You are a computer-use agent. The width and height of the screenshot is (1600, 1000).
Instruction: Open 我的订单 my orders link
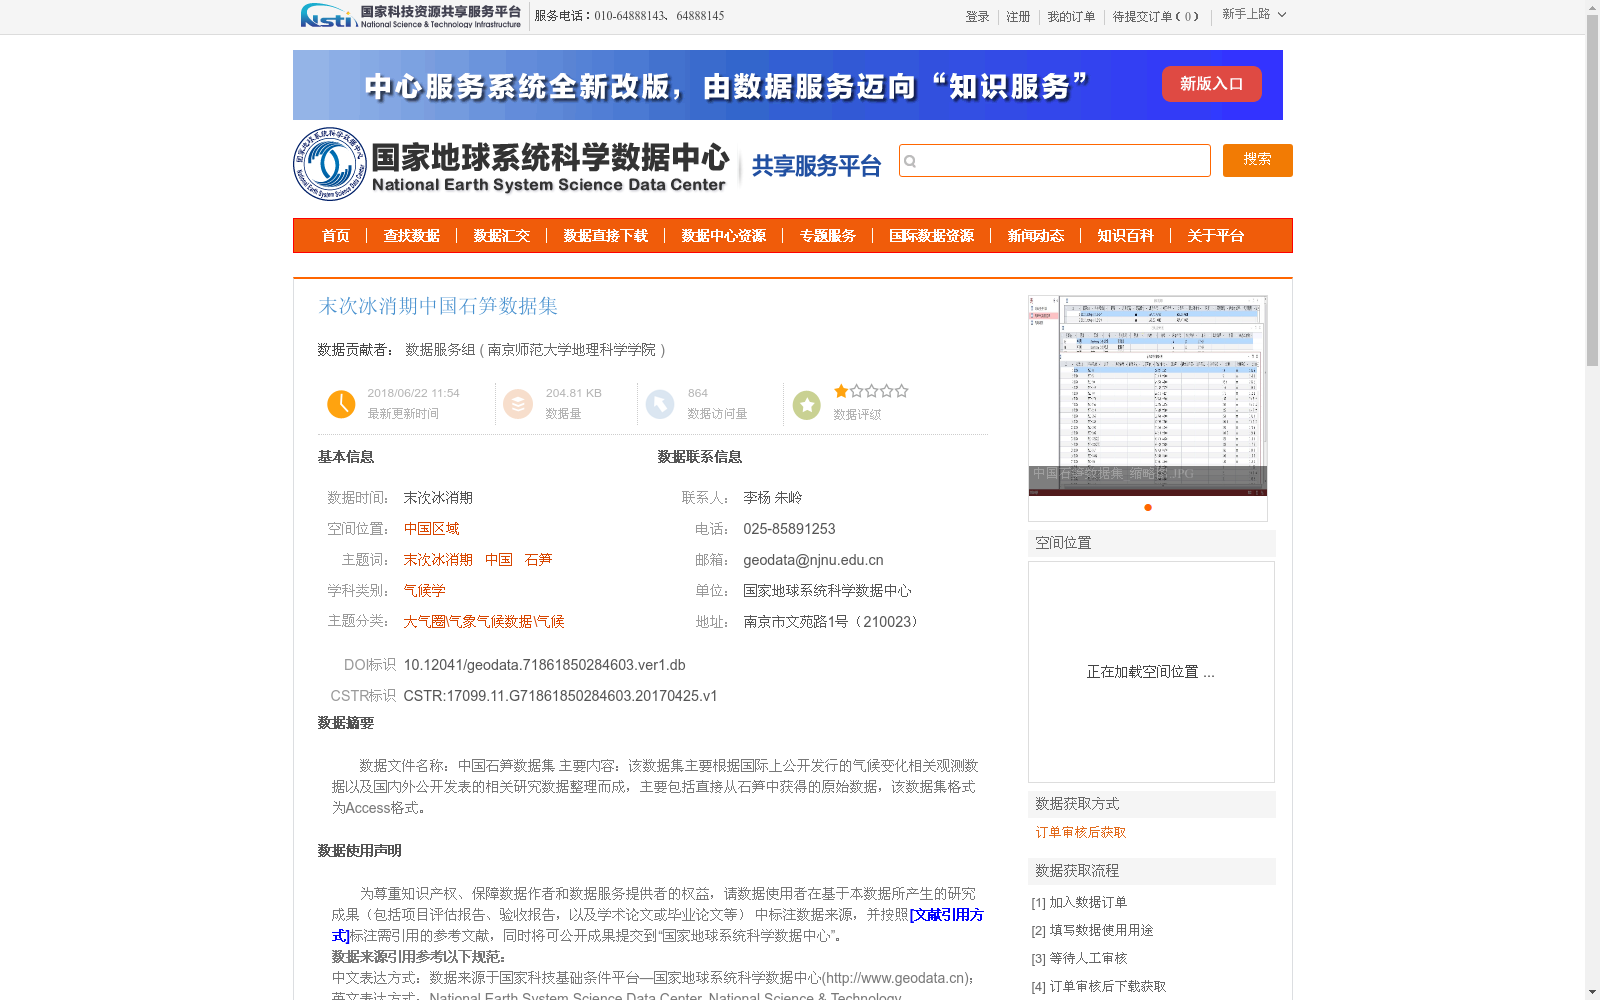pyautogui.click(x=1071, y=17)
